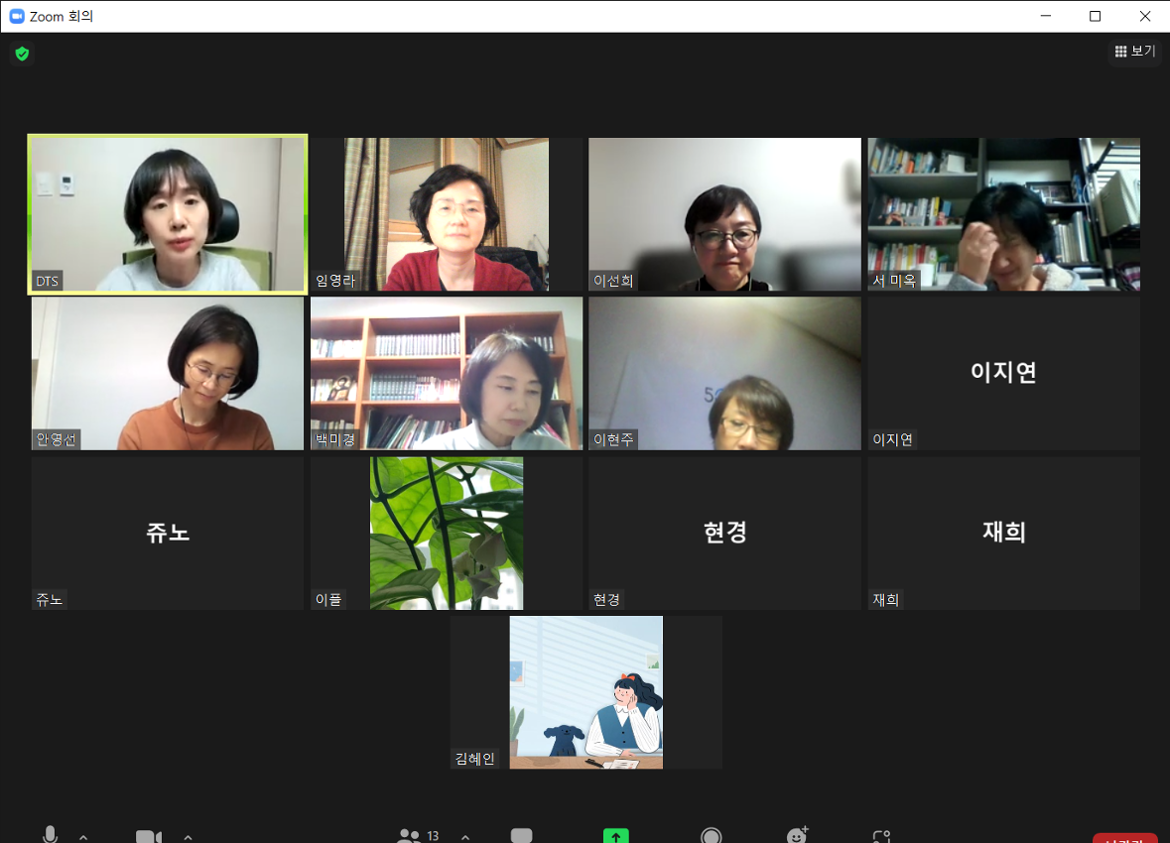Open the microphone selection dropdown arrow

pyautogui.click(x=84, y=838)
